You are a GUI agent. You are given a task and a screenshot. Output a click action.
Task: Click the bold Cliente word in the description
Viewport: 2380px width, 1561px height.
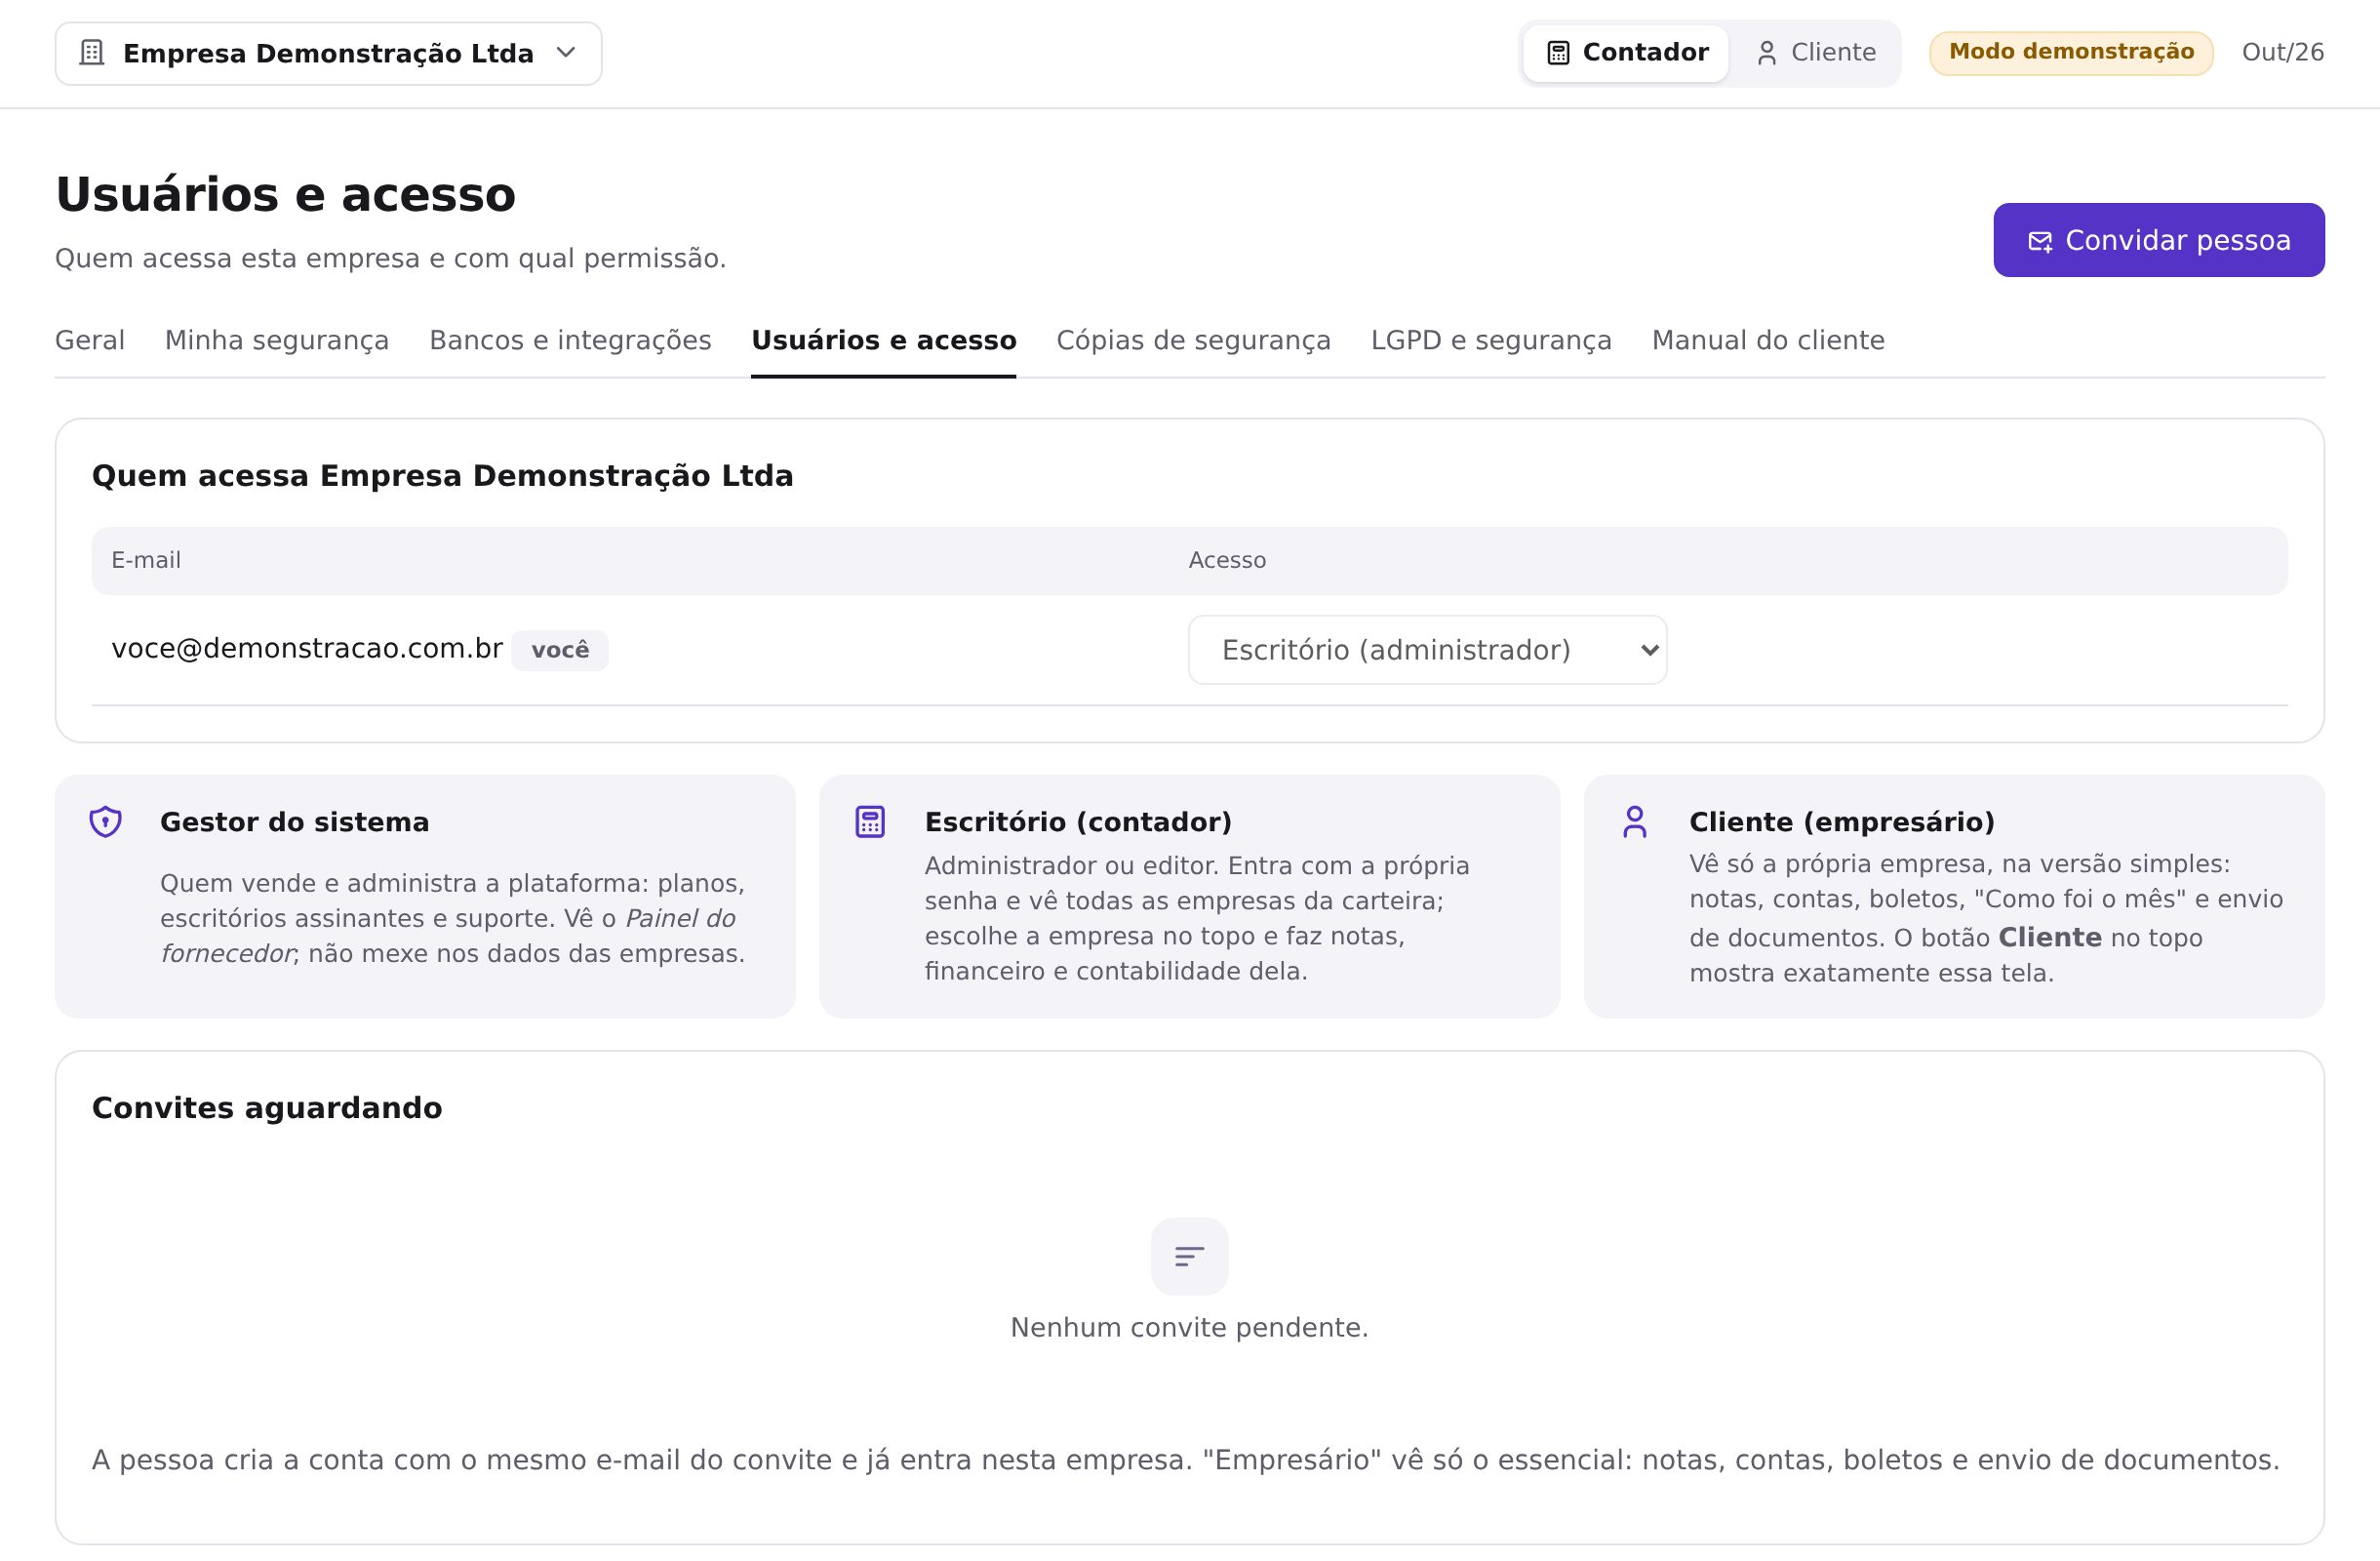pyautogui.click(x=2050, y=938)
